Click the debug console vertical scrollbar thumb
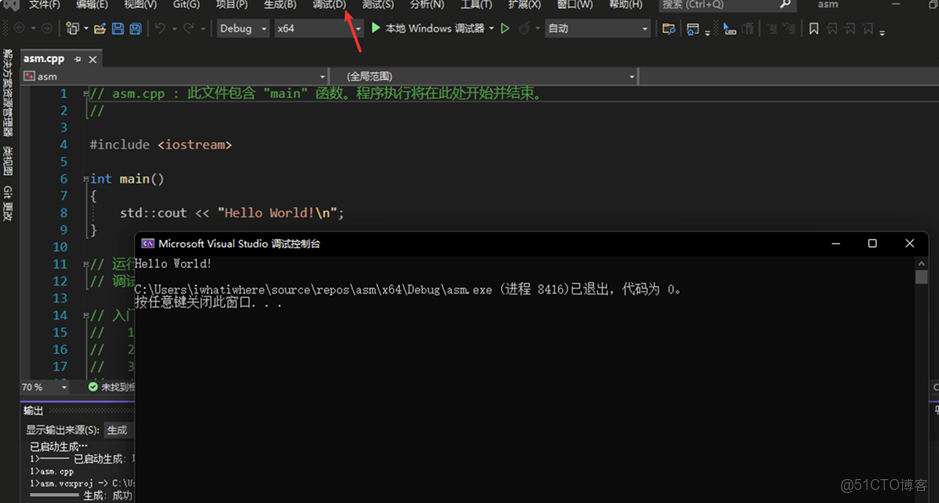This screenshot has height=503, width=939. [x=921, y=277]
